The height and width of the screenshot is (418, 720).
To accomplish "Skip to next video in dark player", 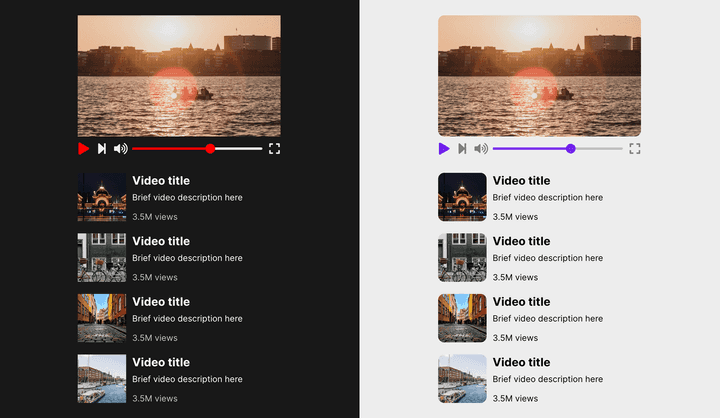I will click(x=102, y=148).
